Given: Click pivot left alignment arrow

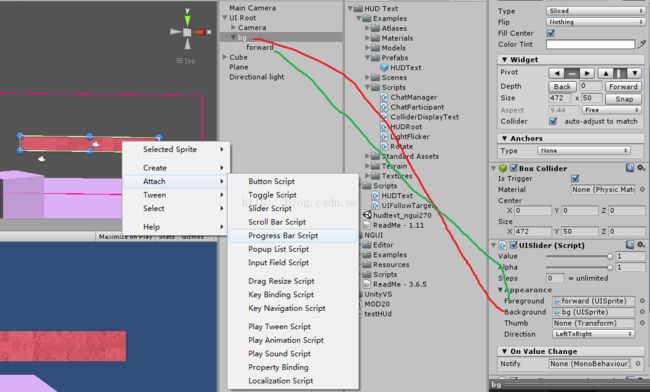Looking at the screenshot, I should point(556,73).
